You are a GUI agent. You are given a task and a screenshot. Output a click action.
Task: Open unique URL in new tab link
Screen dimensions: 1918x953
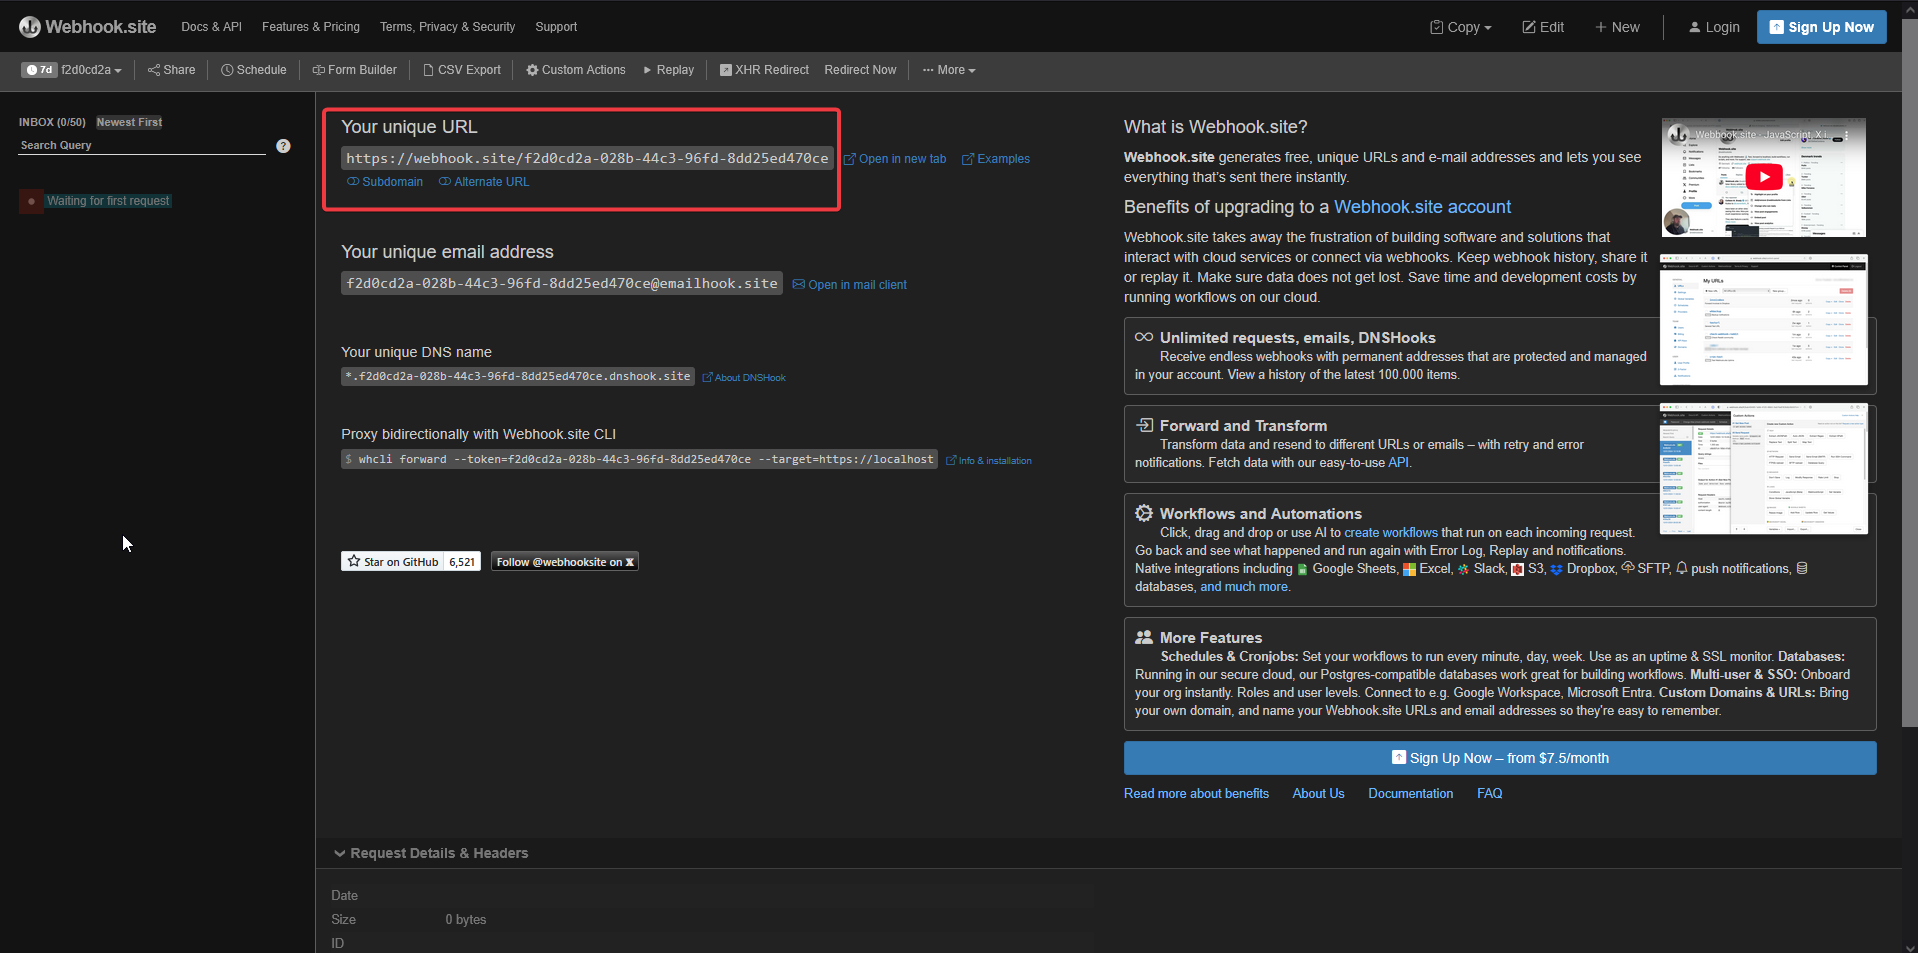895,159
